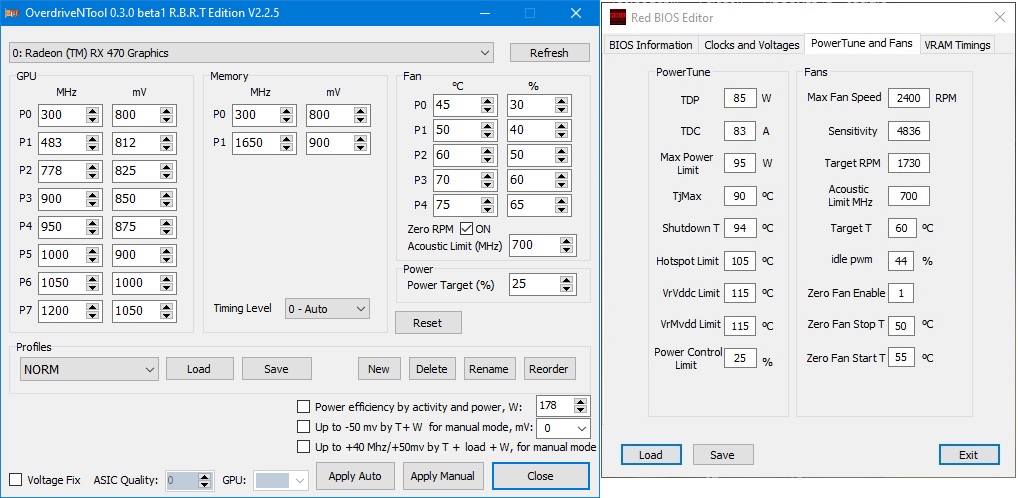The width and height of the screenshot is (1018, 498).
Task: Click the Shutdown T field showing 94
Action: click(740, 229)
